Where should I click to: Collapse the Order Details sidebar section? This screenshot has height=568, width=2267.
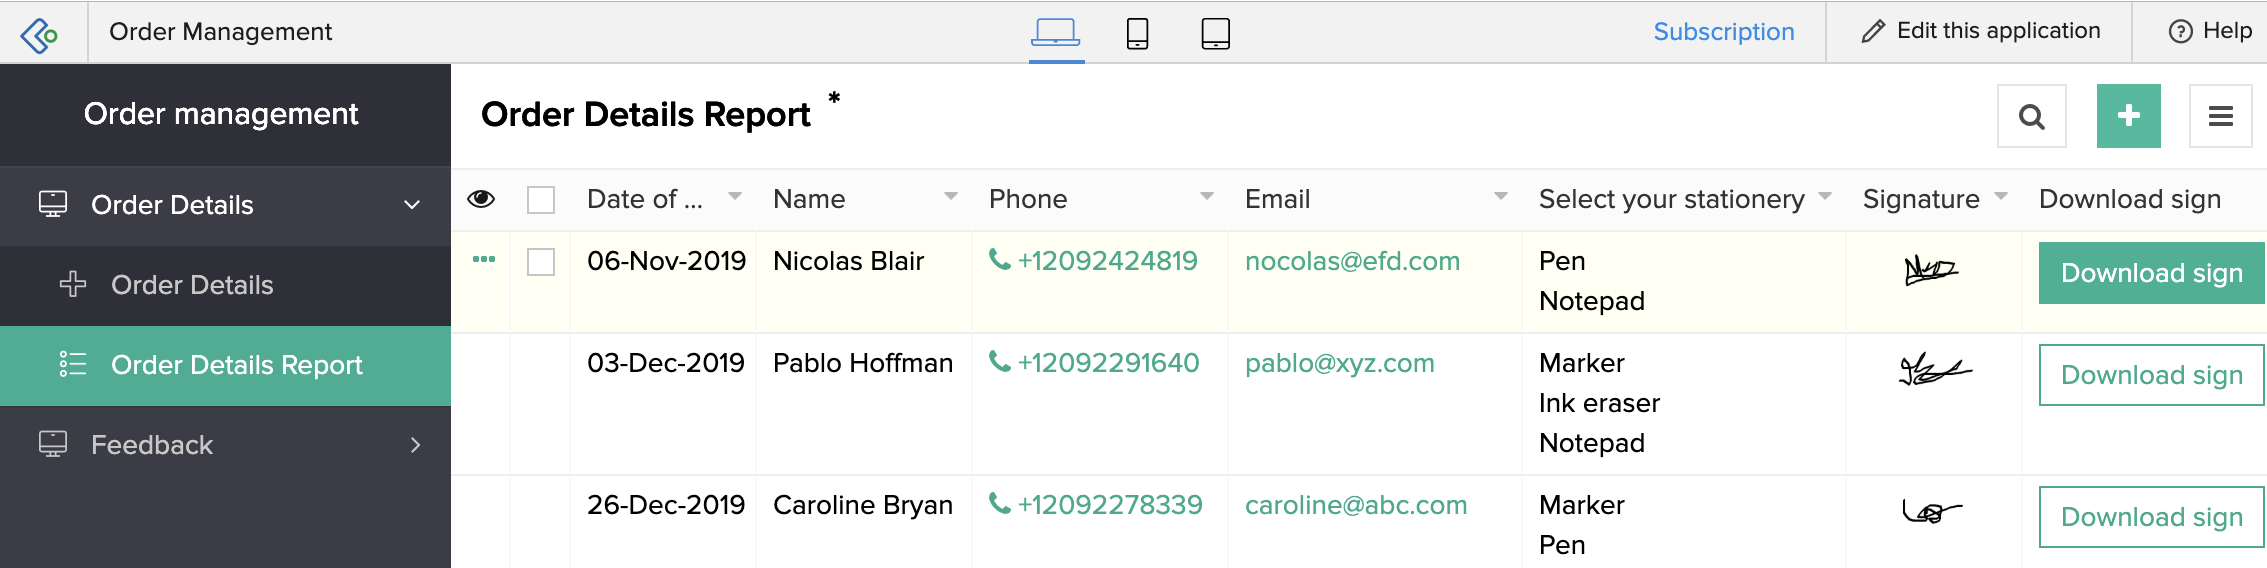(x=412, y=205)
